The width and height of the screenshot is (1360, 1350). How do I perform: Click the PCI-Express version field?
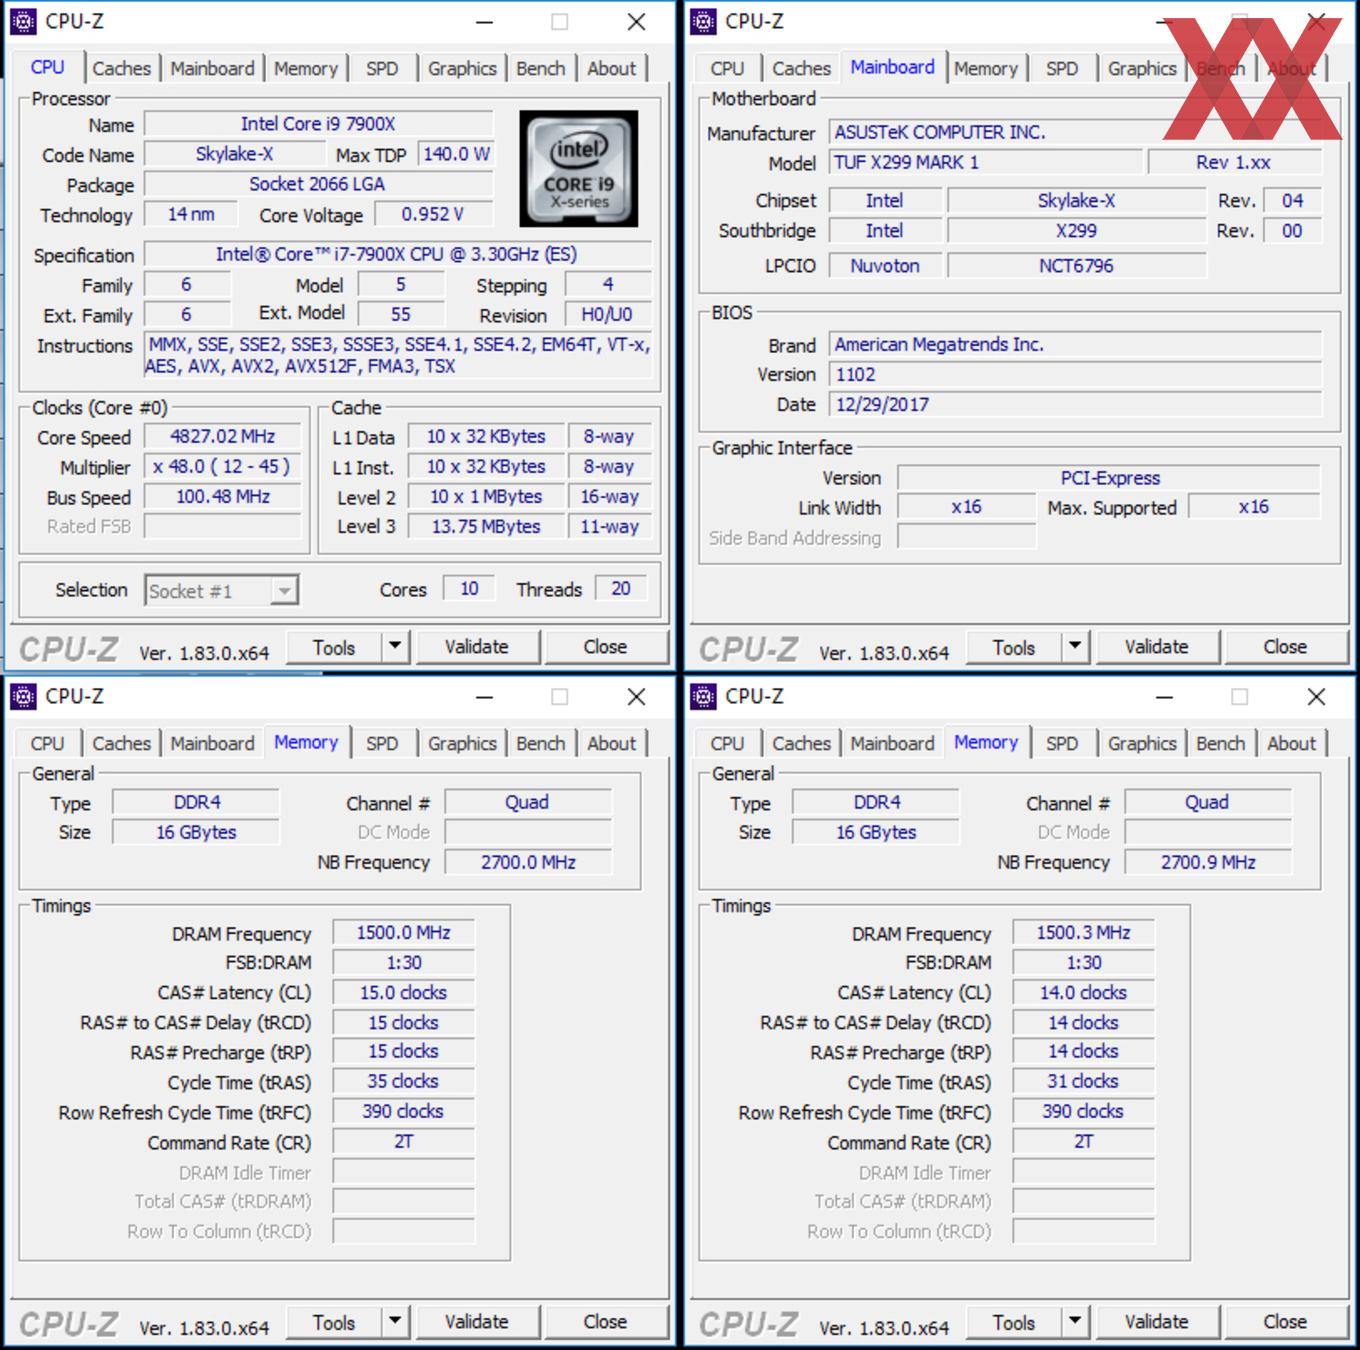(1109, 478)
